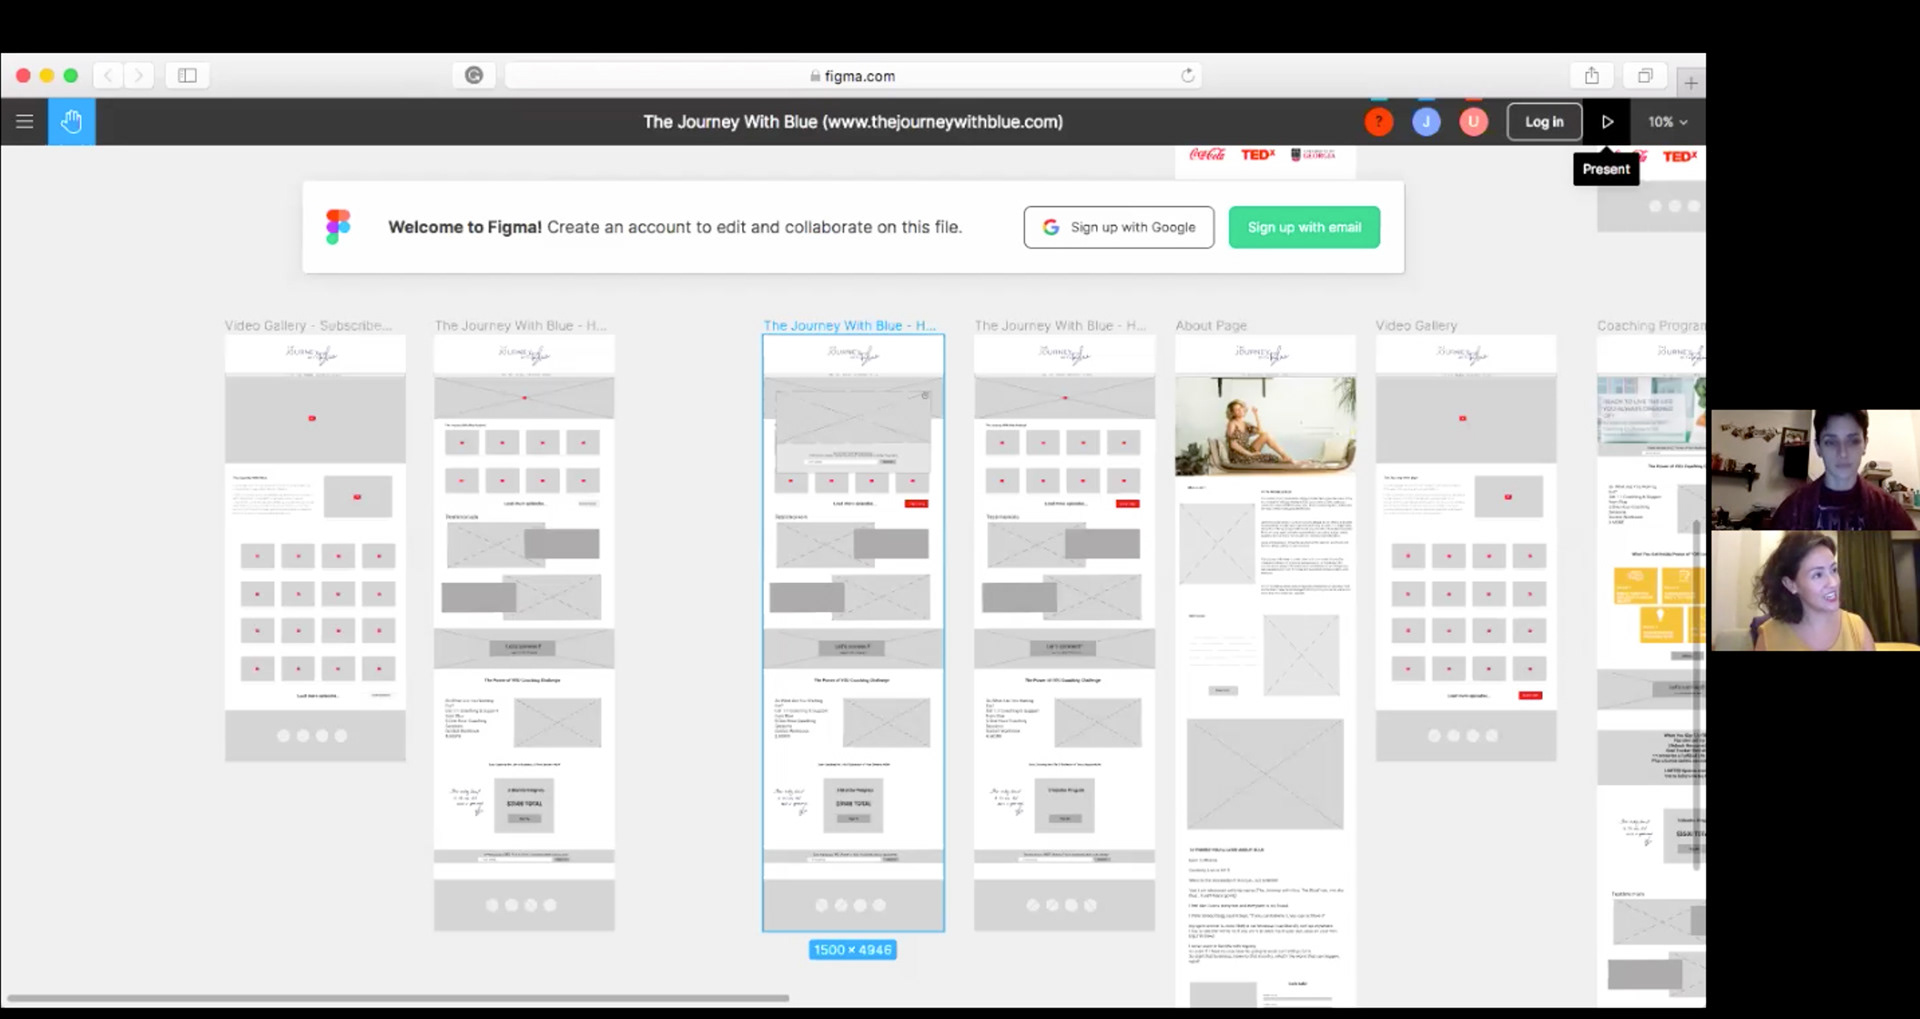Go back with the browser back arrow
Screen dimensions: 1920x1019
click(108, 75)
